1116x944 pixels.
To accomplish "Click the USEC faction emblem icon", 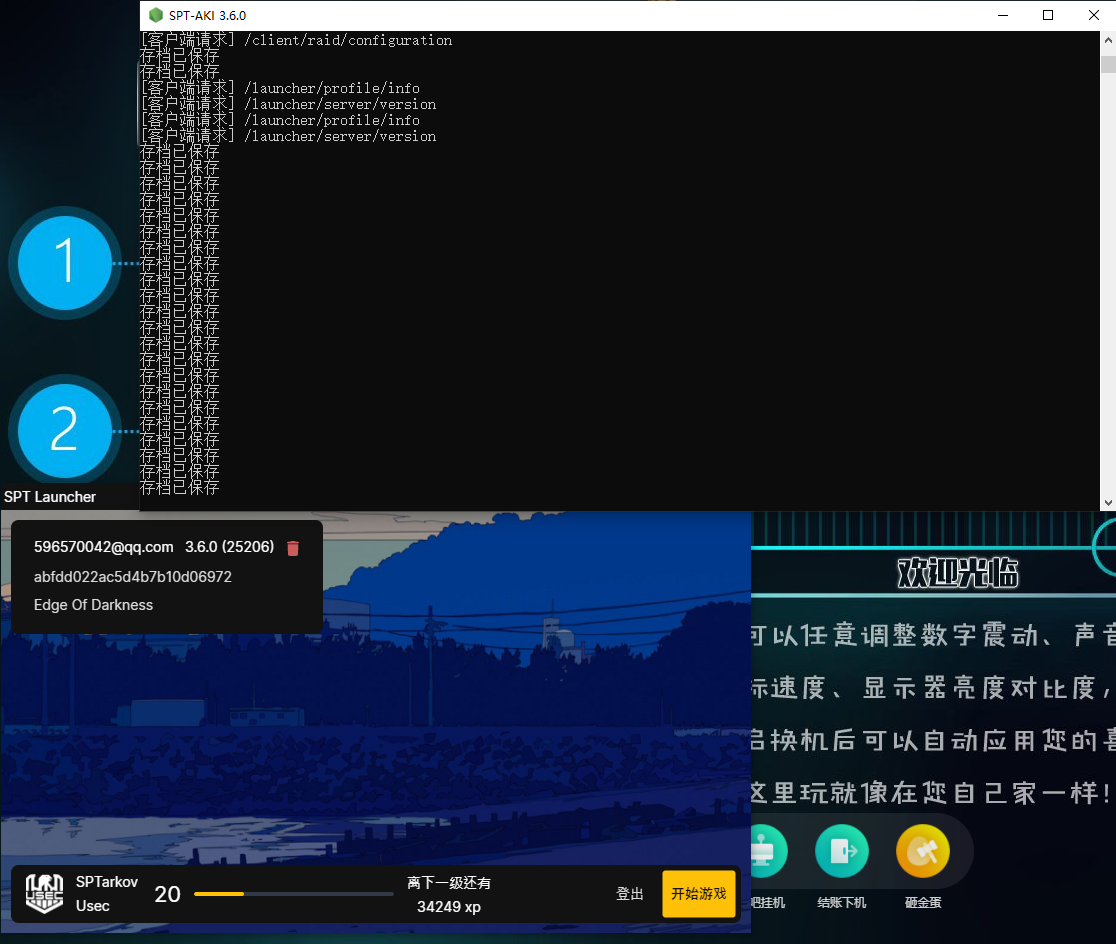I will tap(44, 893).
